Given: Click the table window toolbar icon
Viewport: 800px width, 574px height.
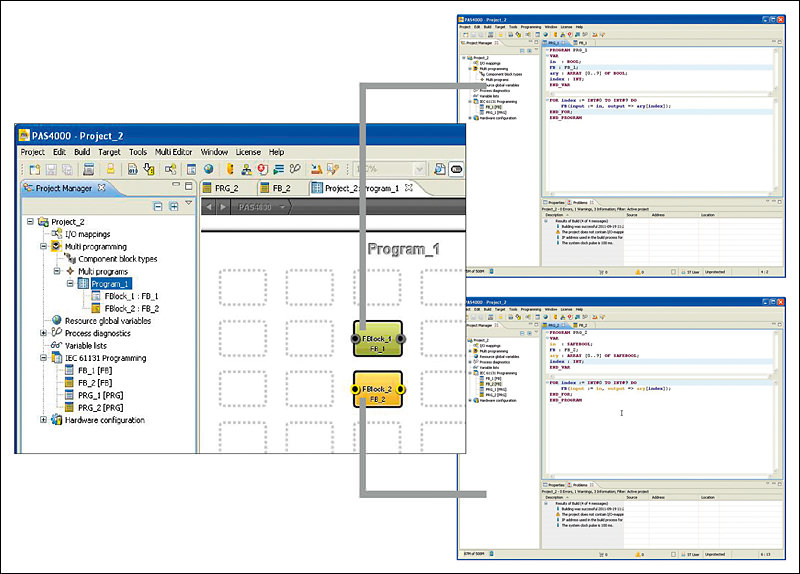Looking at the screenshot, I should [191, 169].
